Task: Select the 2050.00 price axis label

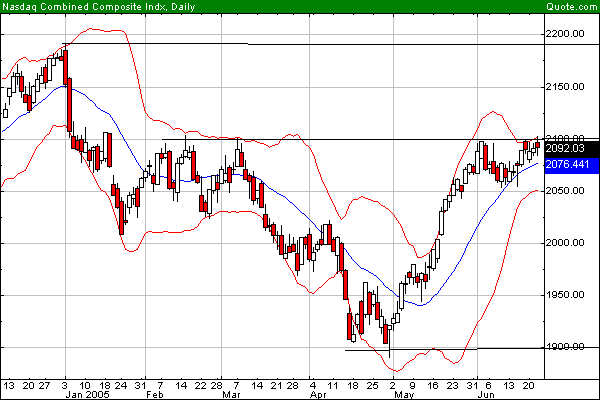Action: 565,191
